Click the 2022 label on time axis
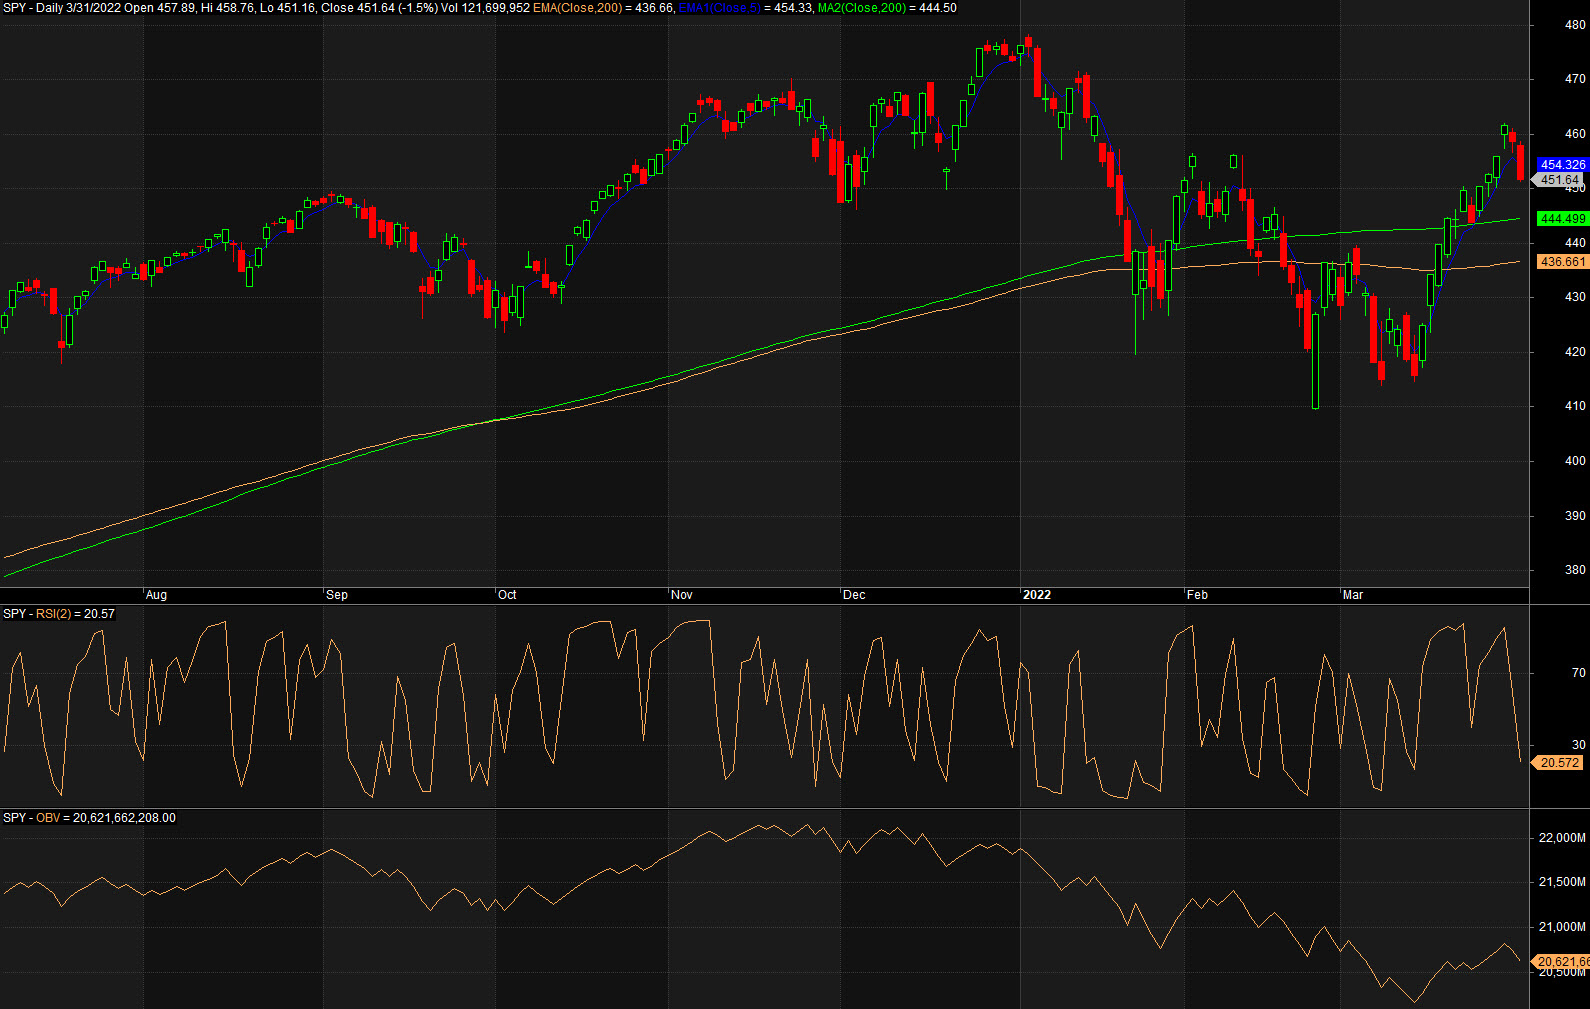This screenshot has width=1590, height=1009. (1037, 595)
